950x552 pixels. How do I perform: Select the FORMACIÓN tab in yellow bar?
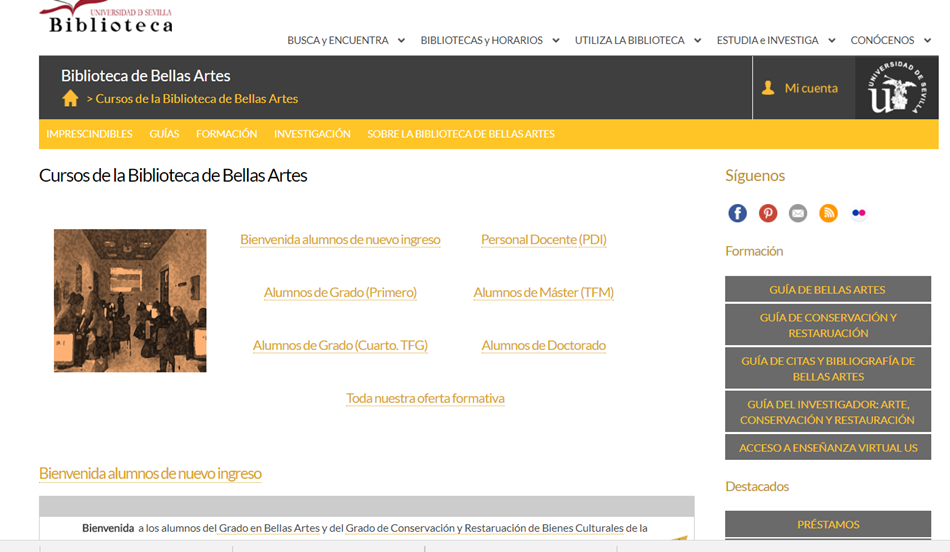pyautogui.click(x=227, y=134)
